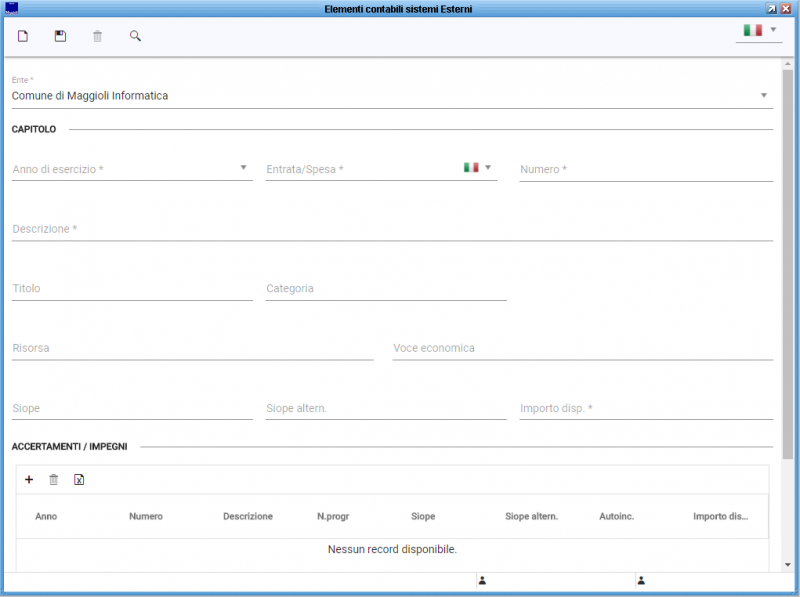Click the trash icon in top toolbar
Screen dimensions: 800x597
[97, 36]
